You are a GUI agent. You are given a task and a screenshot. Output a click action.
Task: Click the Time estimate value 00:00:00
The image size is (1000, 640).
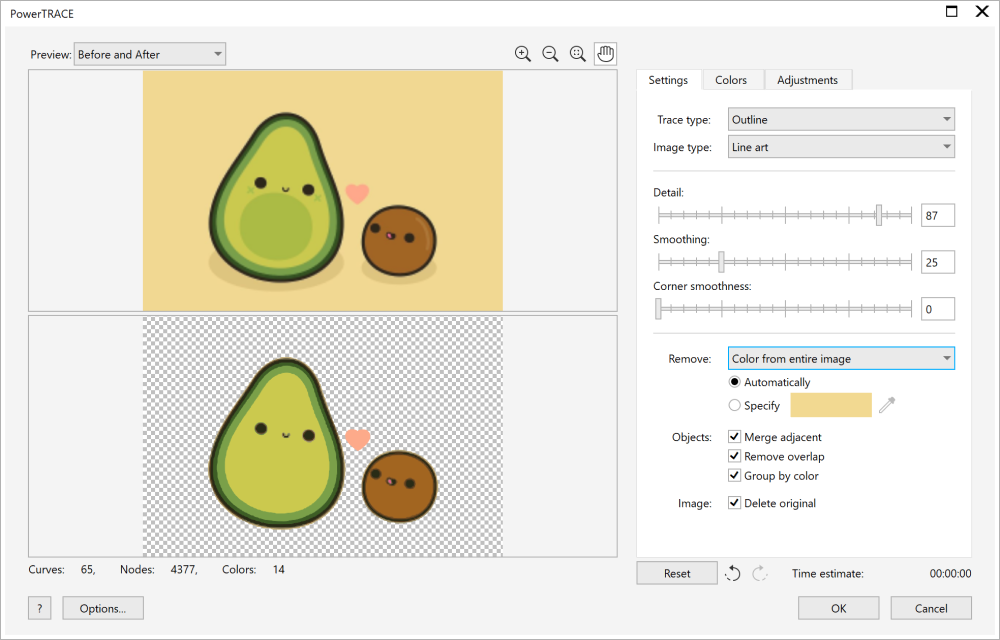(x=950, y=574)
